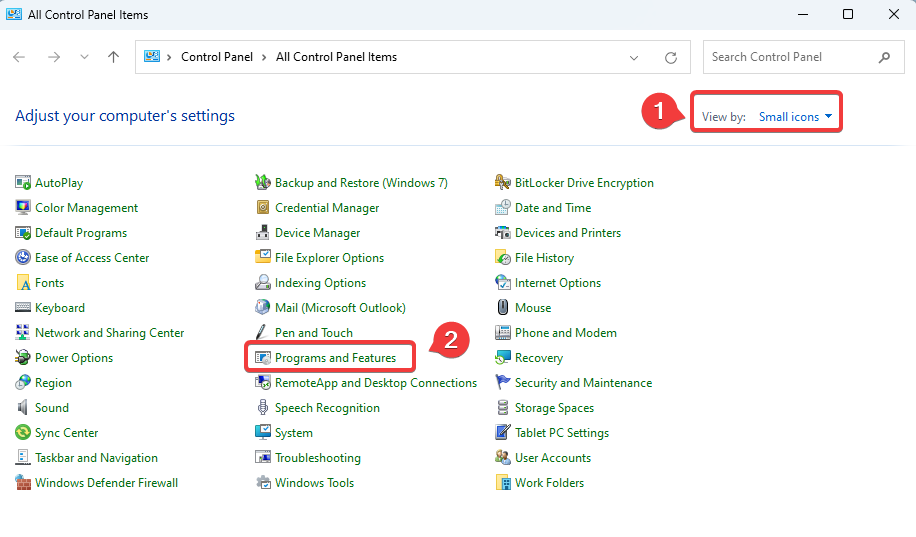Select the Storage Spaces icon
The image size is (916, 537).
[x=504, y=408]
